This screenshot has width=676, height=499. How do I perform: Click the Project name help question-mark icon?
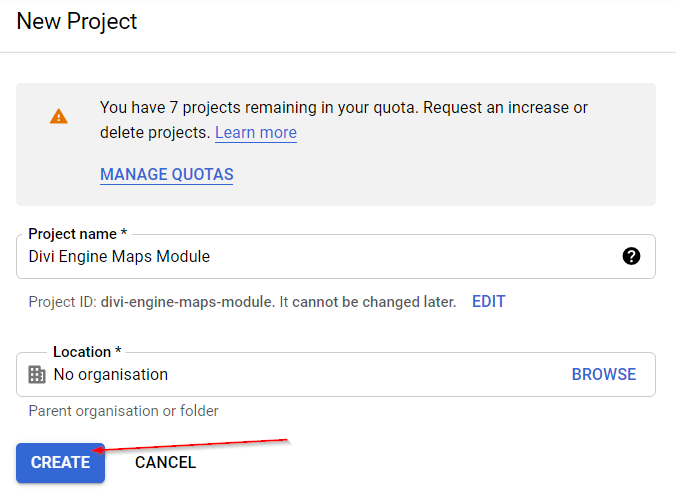[631, 256]
